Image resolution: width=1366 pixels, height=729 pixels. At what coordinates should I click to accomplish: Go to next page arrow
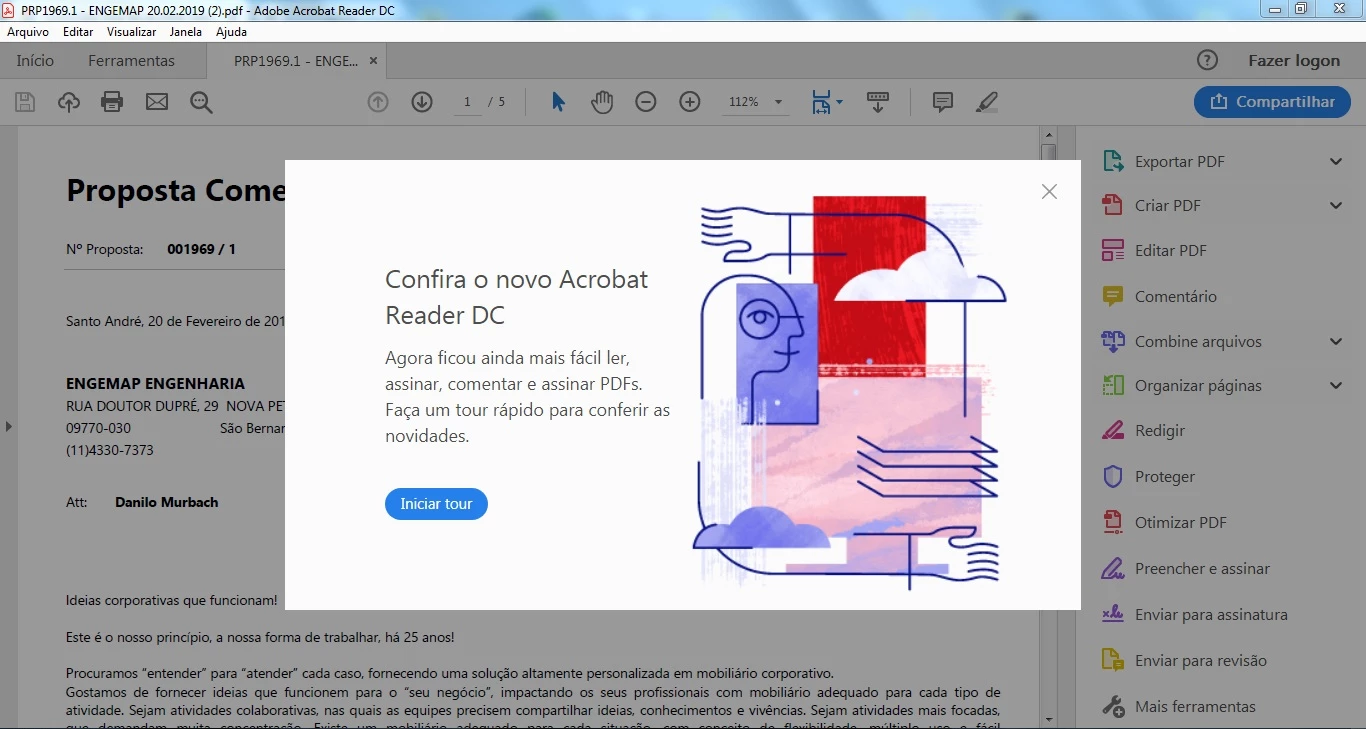pyautogui.click(x=422, y=102)
